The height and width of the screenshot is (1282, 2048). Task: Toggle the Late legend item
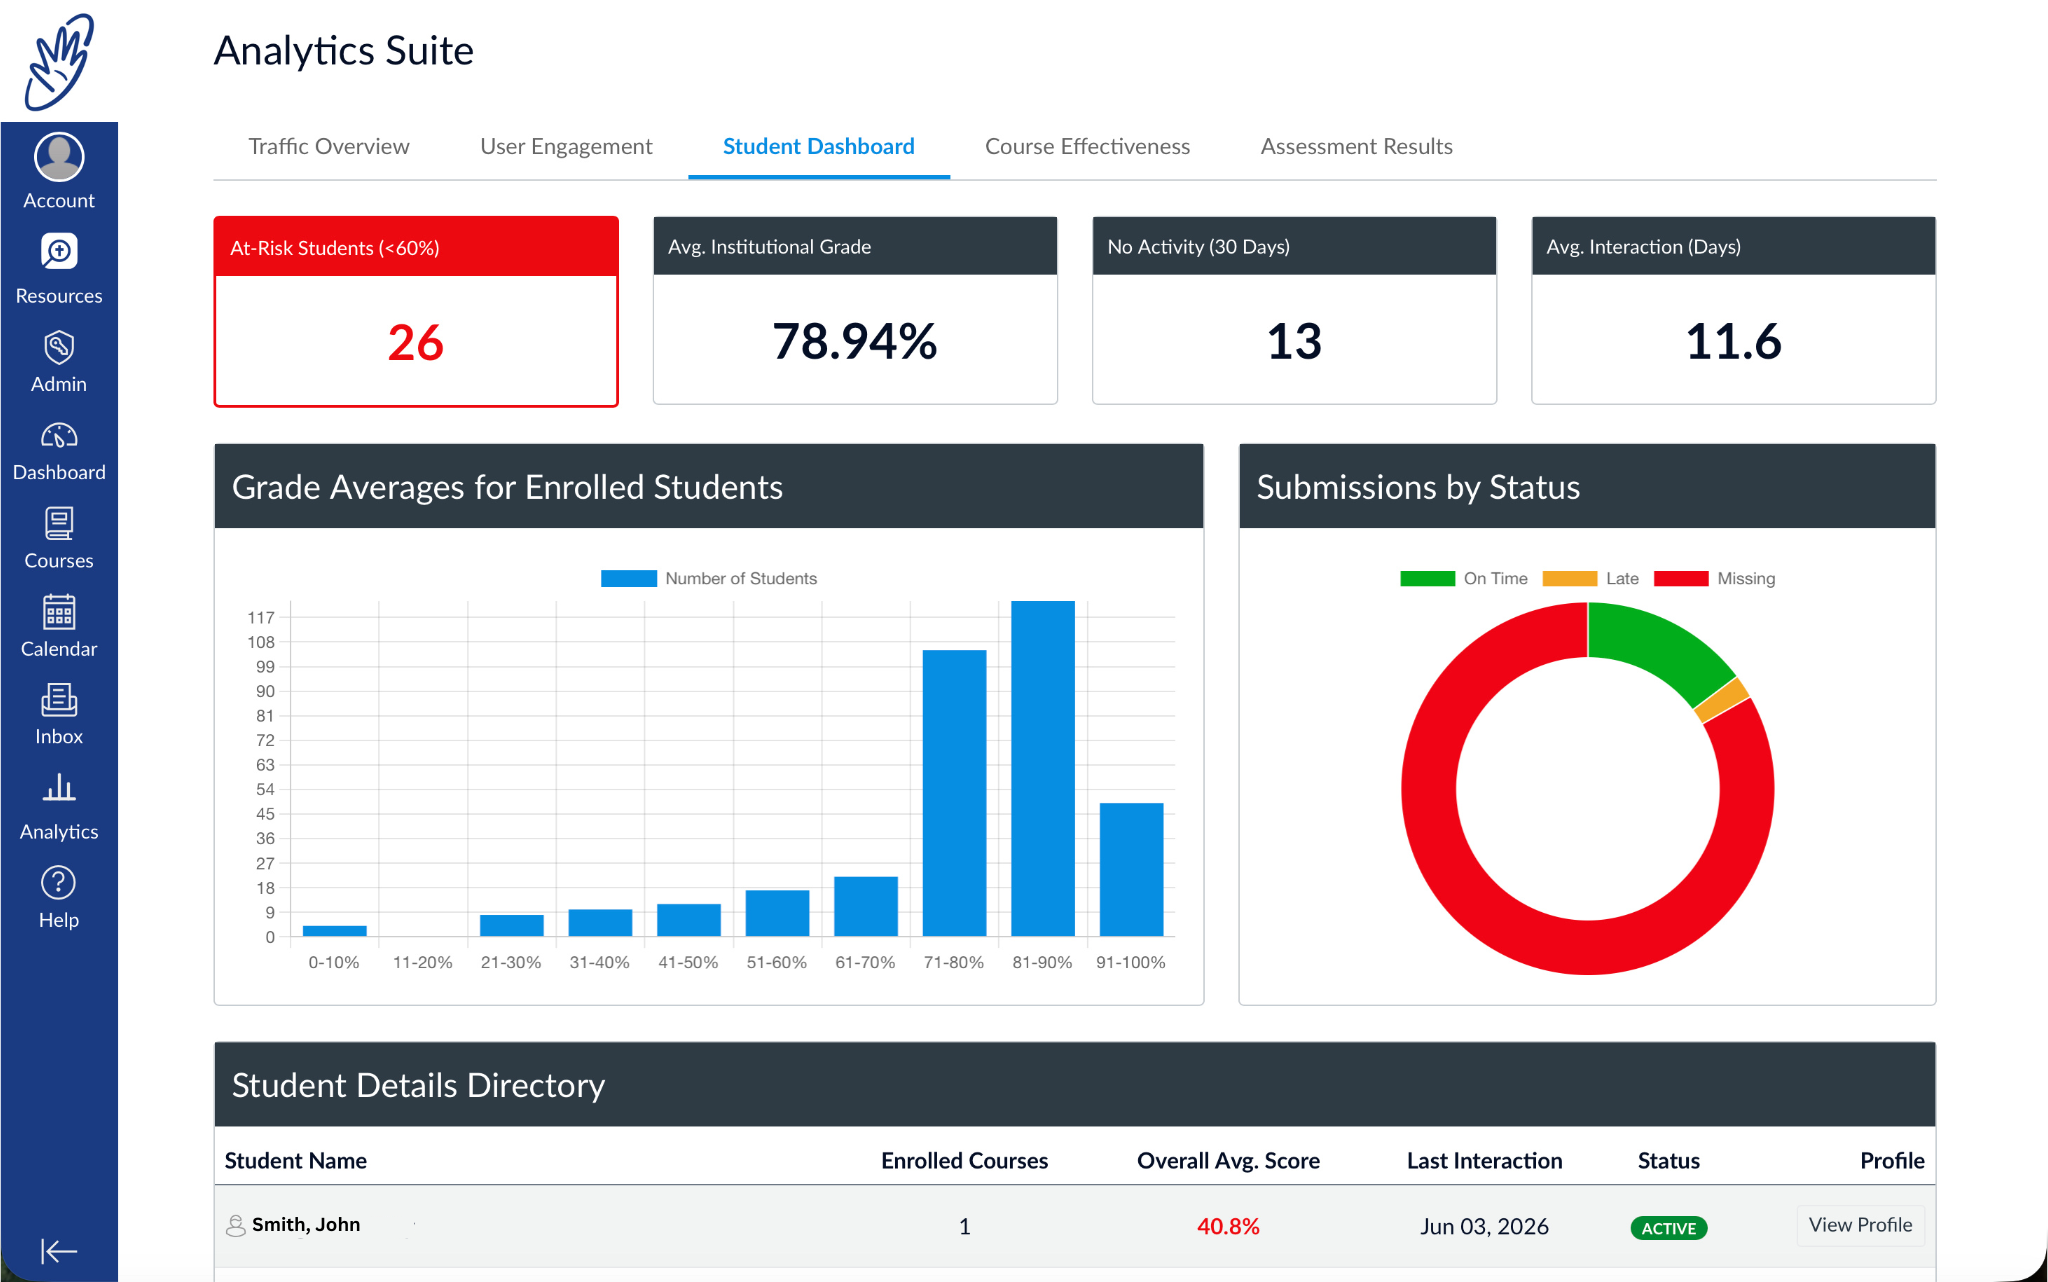point(1591,578)
